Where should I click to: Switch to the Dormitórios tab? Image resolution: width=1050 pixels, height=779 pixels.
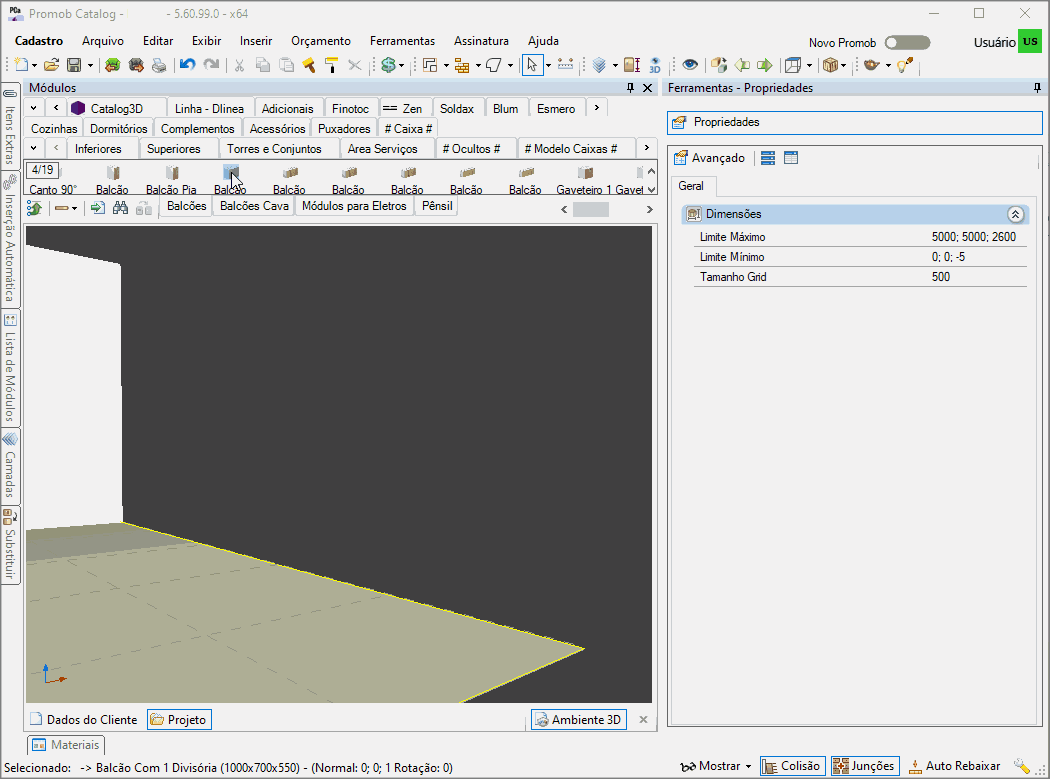click(x=119, y=129)
